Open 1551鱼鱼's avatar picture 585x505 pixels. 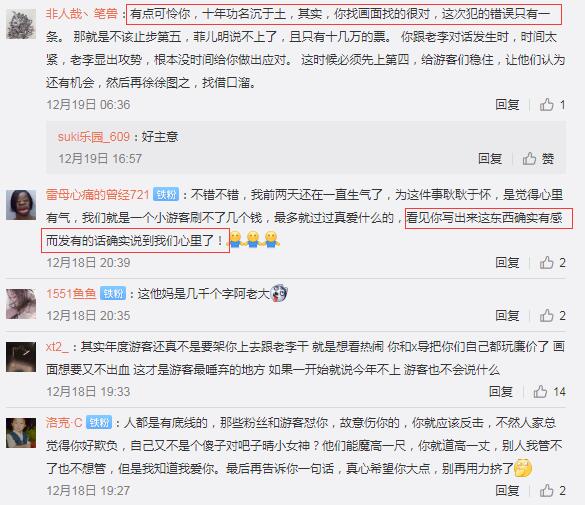[21, 304]
